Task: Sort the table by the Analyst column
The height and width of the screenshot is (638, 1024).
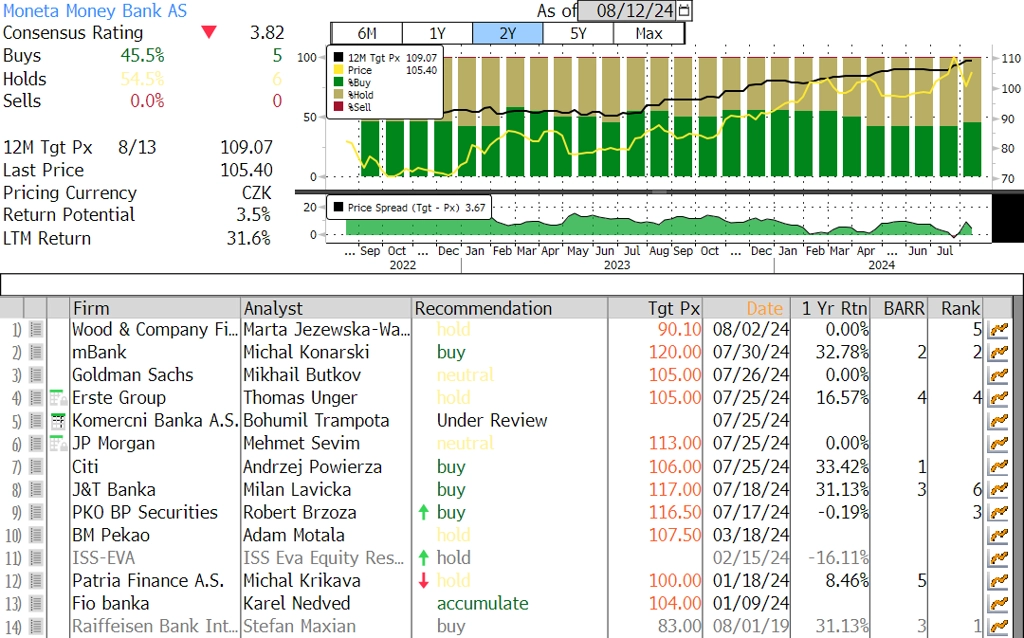Action: 327,308
